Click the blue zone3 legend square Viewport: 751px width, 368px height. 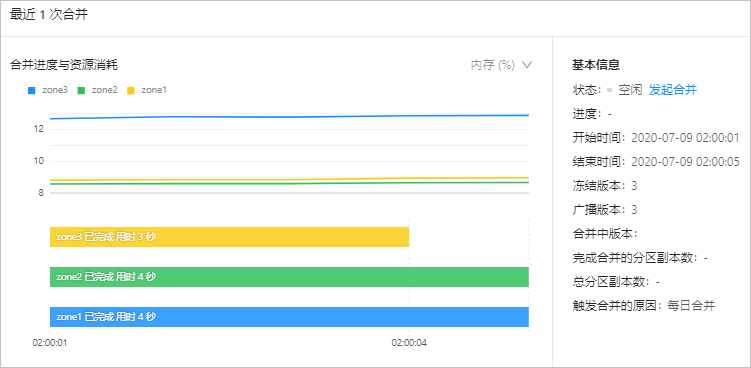[32, 90]
